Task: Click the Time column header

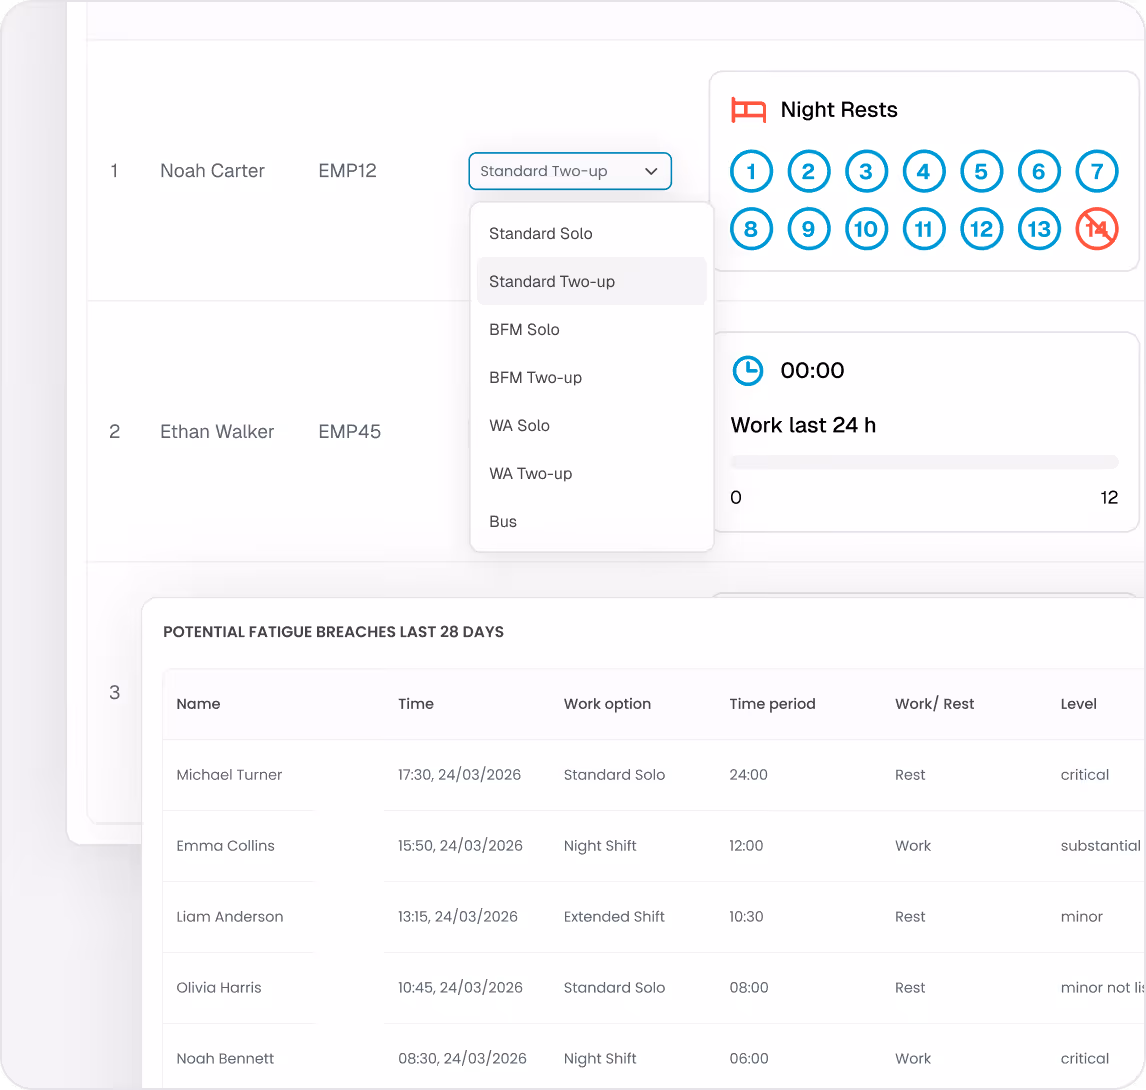Action: tap(416, 704)
